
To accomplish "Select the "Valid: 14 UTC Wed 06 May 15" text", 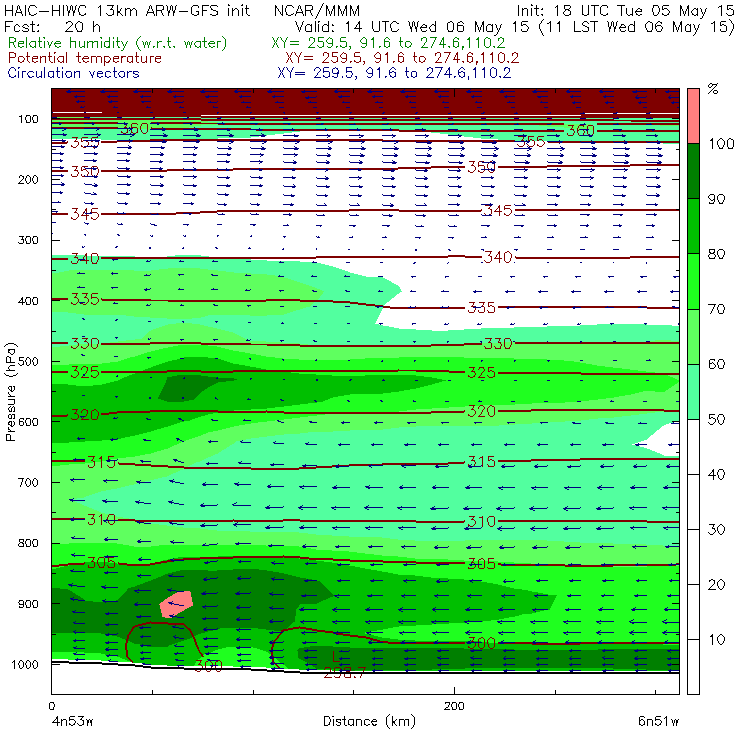I will pyautogui.click(x=412, y=27).
